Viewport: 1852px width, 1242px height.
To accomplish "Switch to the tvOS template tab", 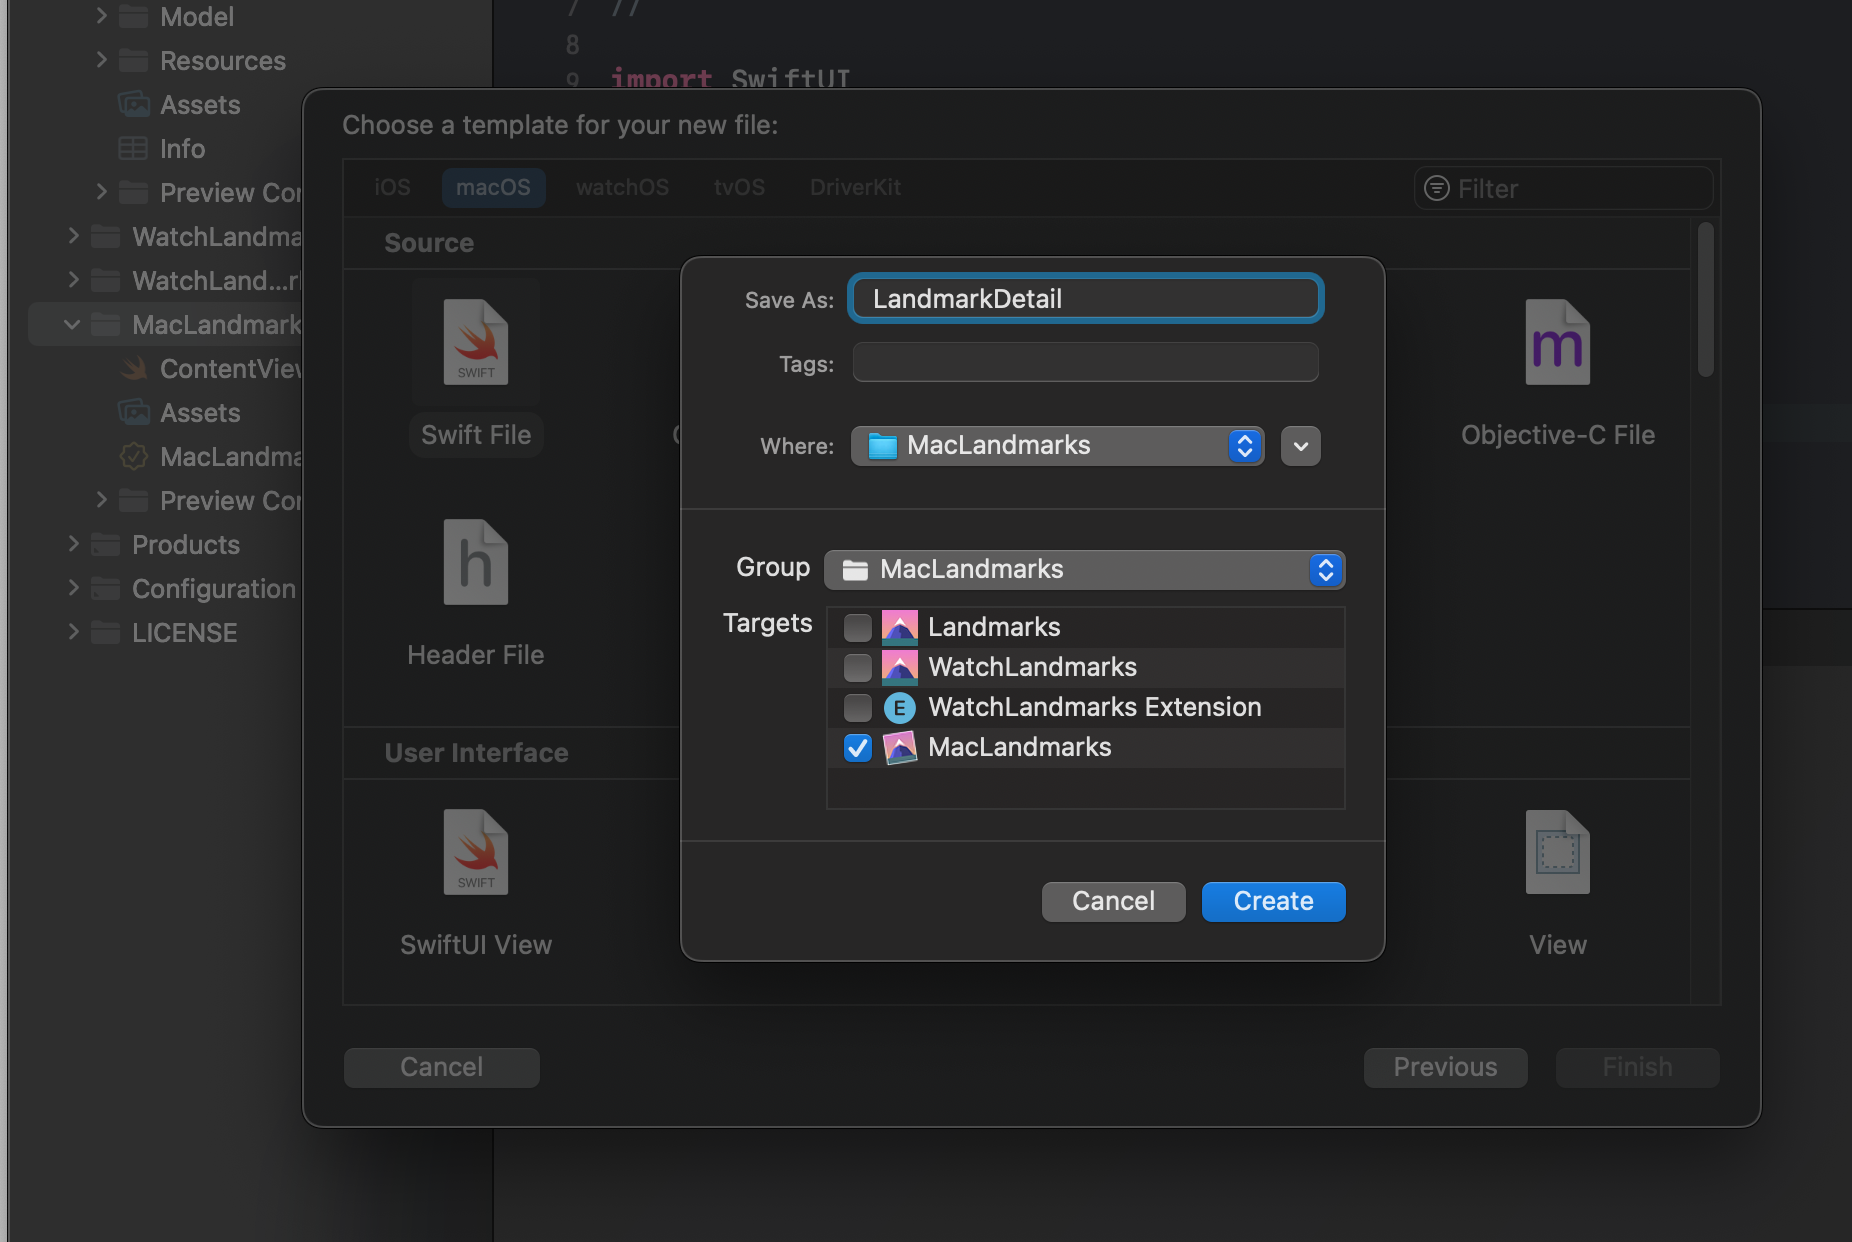I will point(739,188).
